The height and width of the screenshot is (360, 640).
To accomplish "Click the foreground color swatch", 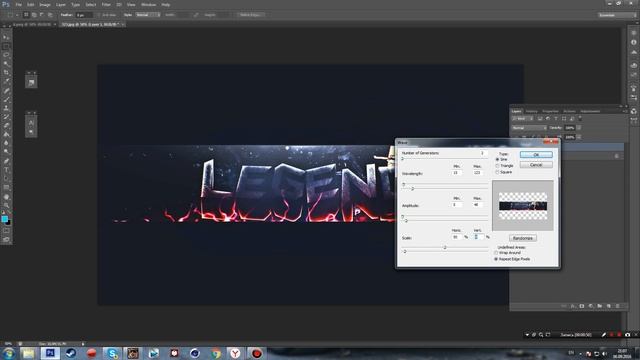I will (4, 219).
